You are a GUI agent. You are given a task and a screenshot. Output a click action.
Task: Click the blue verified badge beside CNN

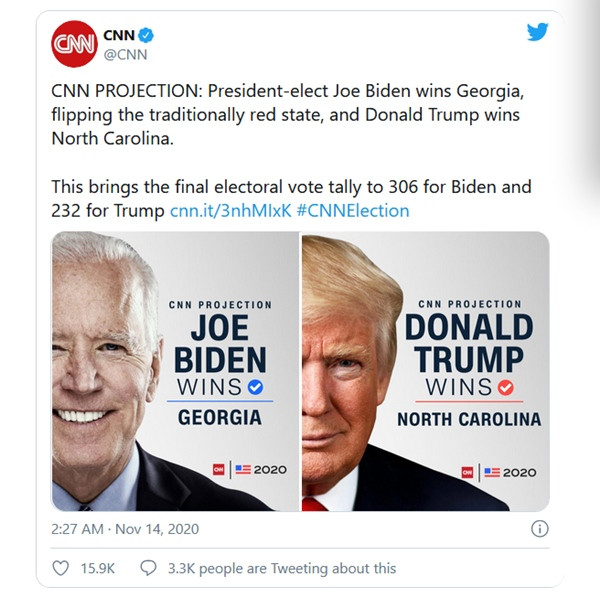click(x=147, y=35)
